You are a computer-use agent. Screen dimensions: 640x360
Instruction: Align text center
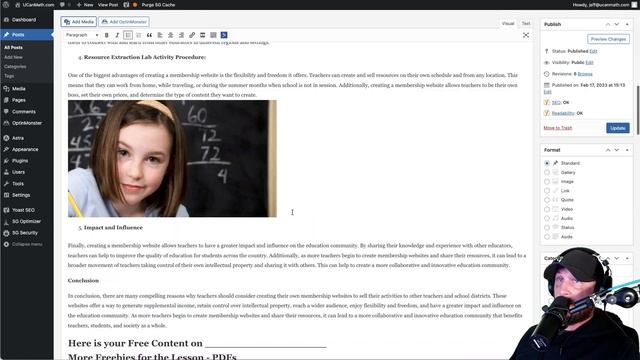171,35
